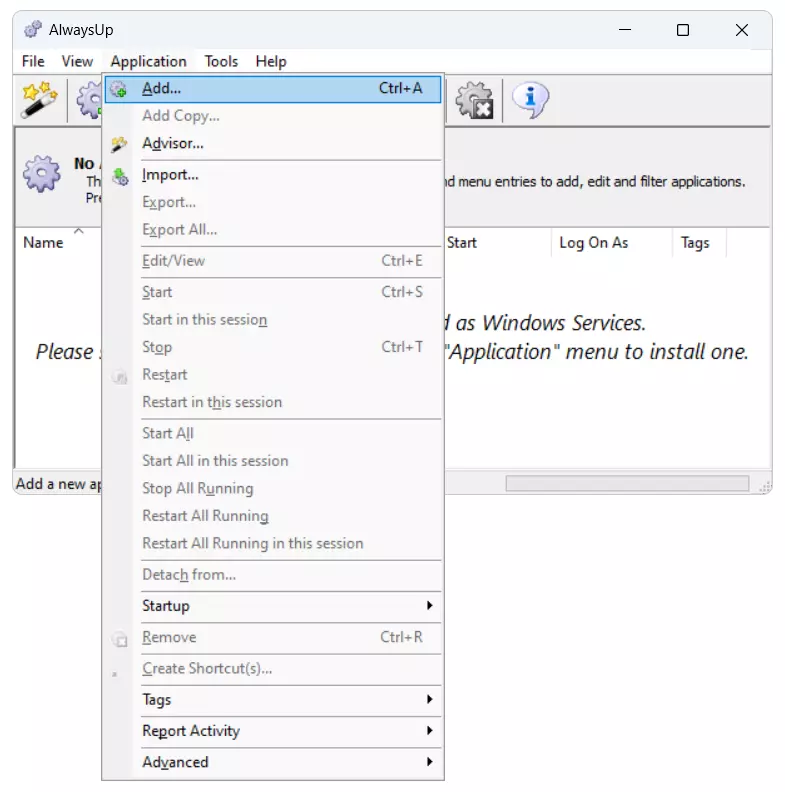Click the Import icon in menu
This screenshot has width=785, height=792.
(120, 176)
